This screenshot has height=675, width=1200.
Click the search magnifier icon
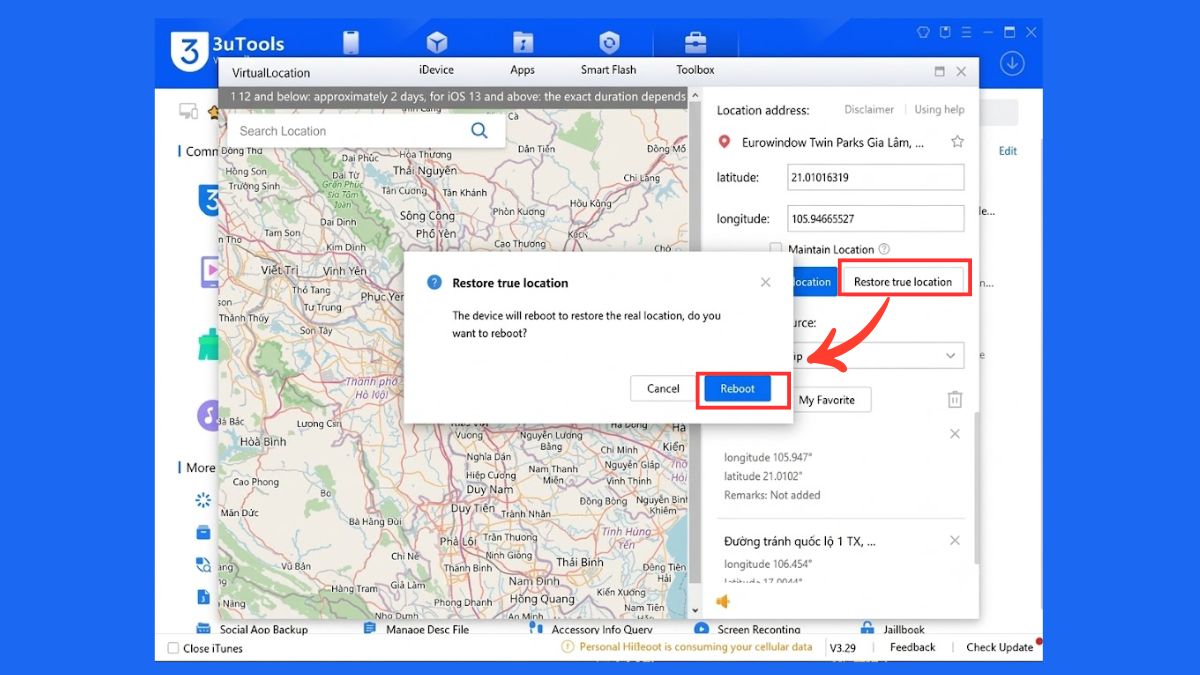tap(479, 131)
